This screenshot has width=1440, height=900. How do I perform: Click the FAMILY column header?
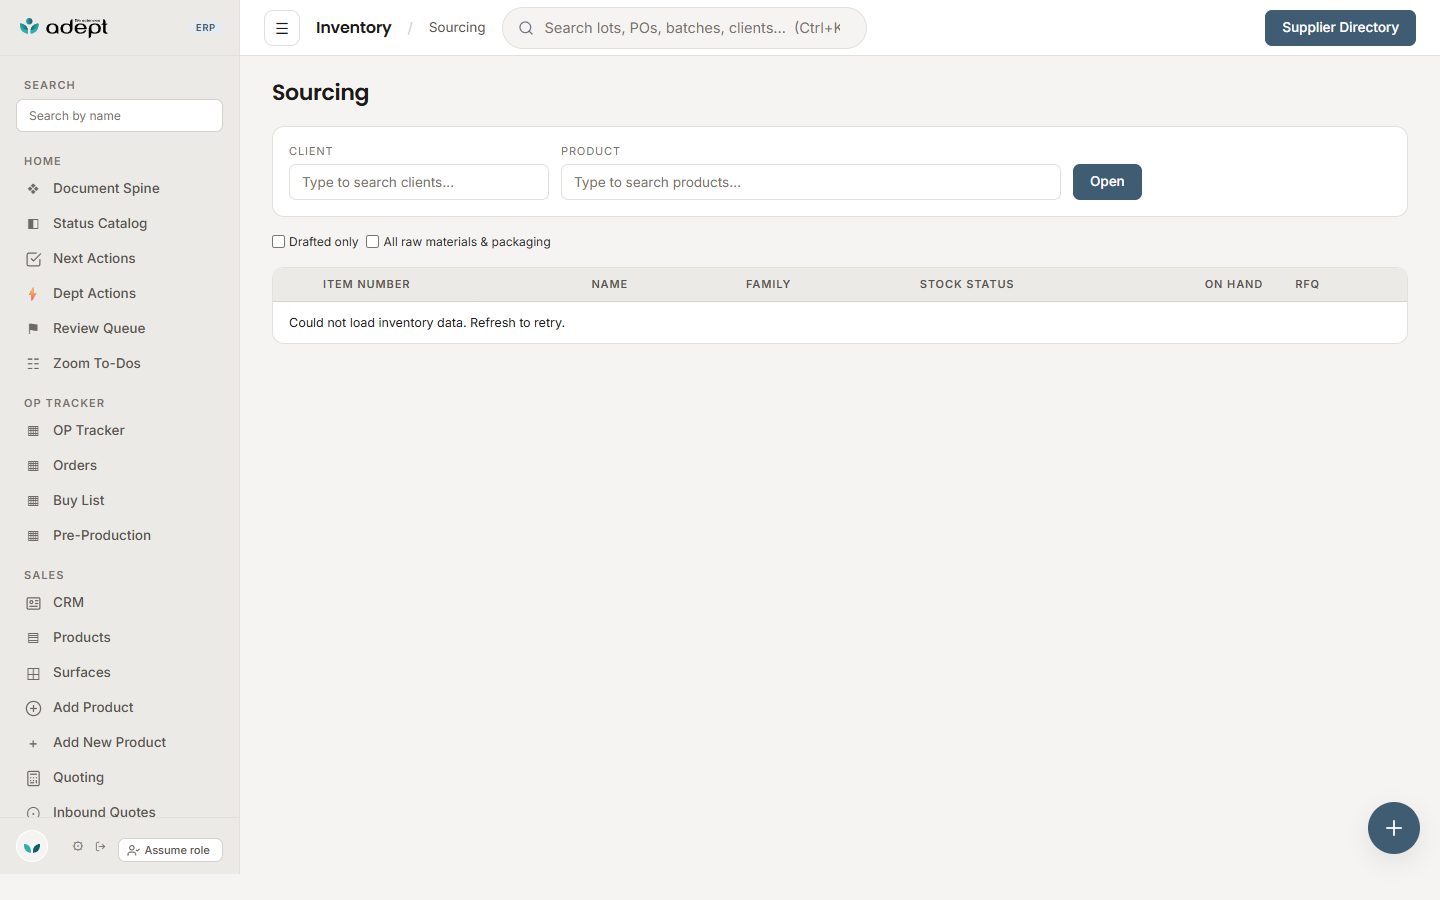(x=768, y=285)
